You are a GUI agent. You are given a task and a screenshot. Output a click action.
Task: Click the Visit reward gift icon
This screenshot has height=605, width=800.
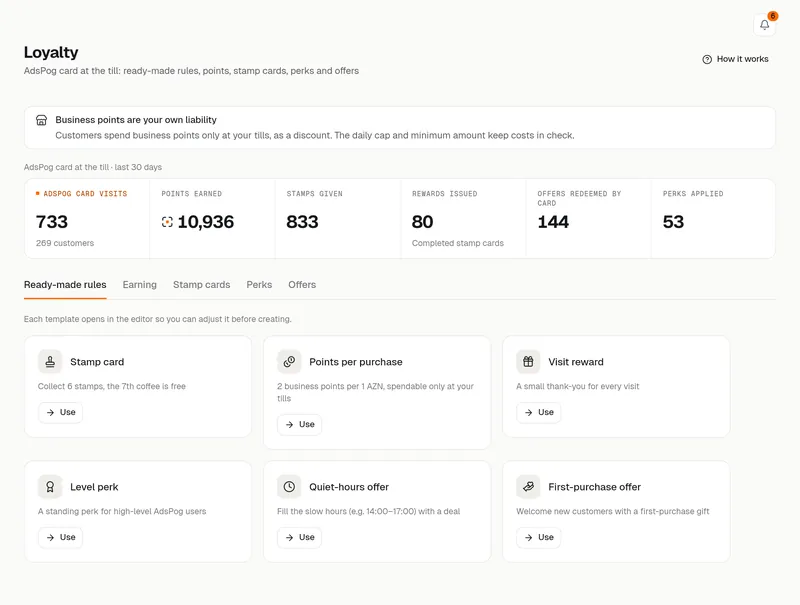(x=528, y=362)
